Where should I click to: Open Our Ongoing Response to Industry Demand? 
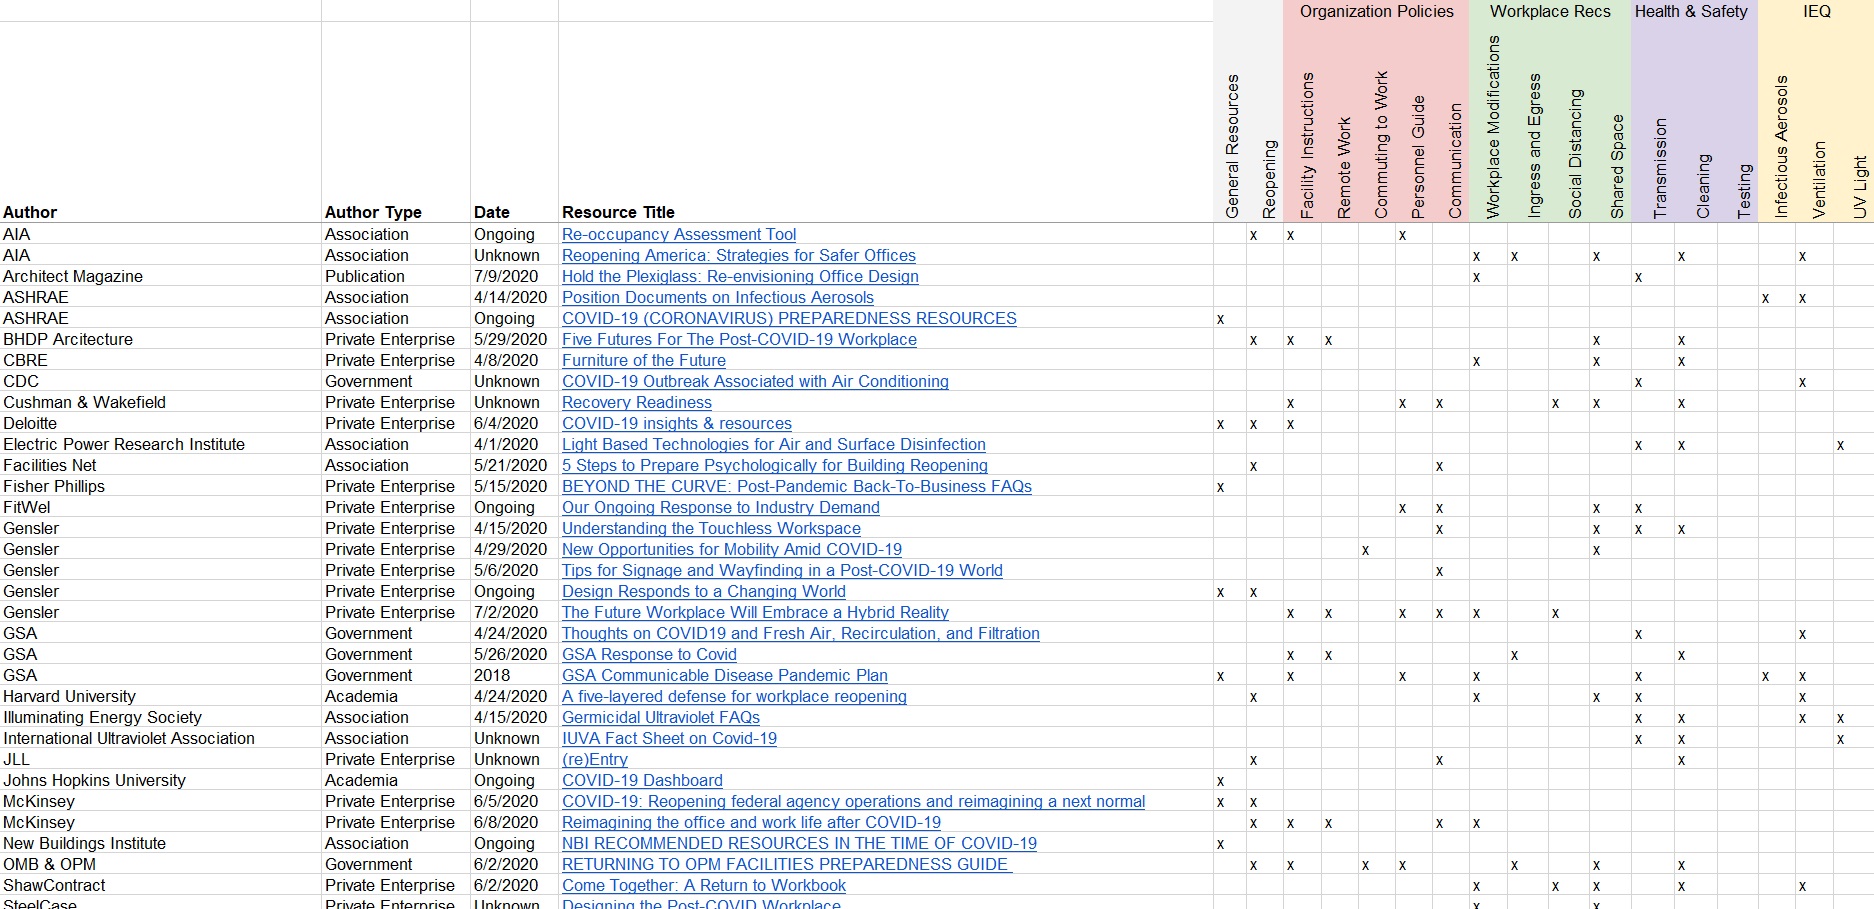coord(721,507)
